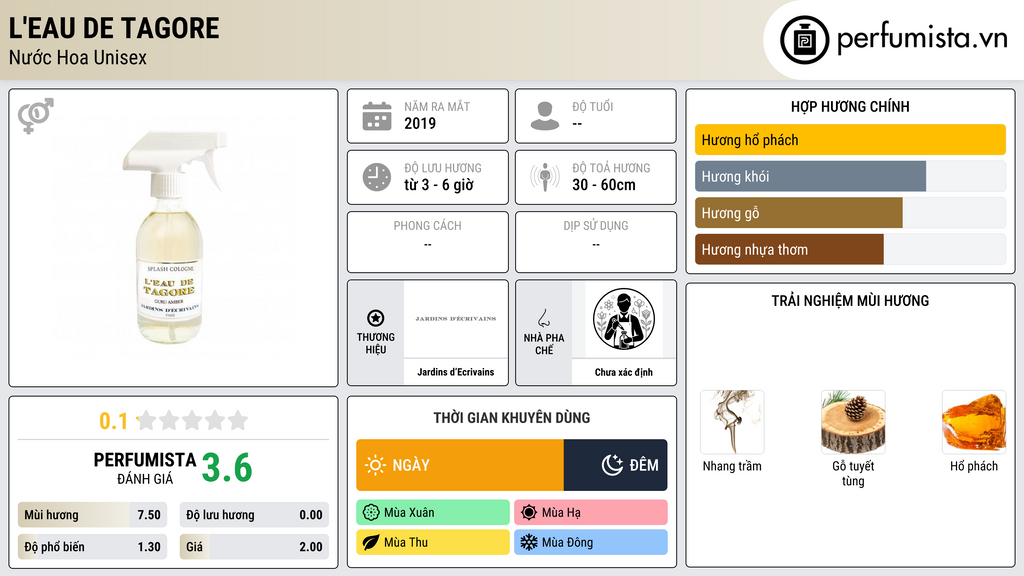Image resolution: width=1024 pixels, height=576 pixels.
Task: Click the Trải nghiệm mùi hương heading
Action: 850,301
